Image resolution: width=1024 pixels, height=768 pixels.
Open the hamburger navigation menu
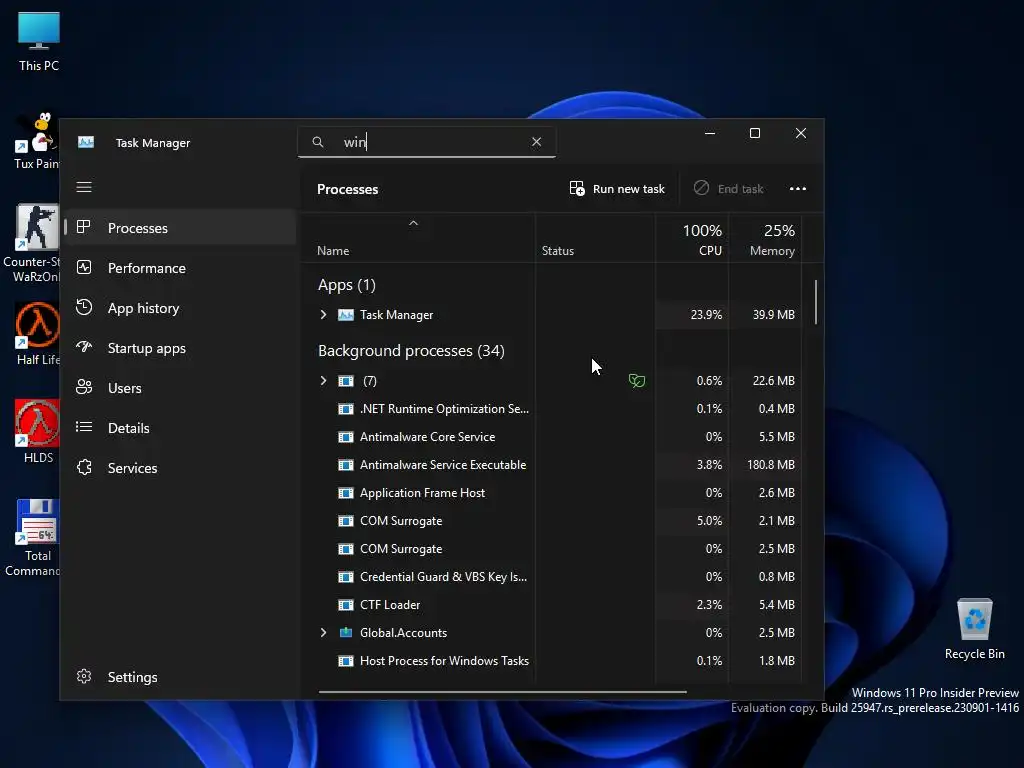coord(84,187)
